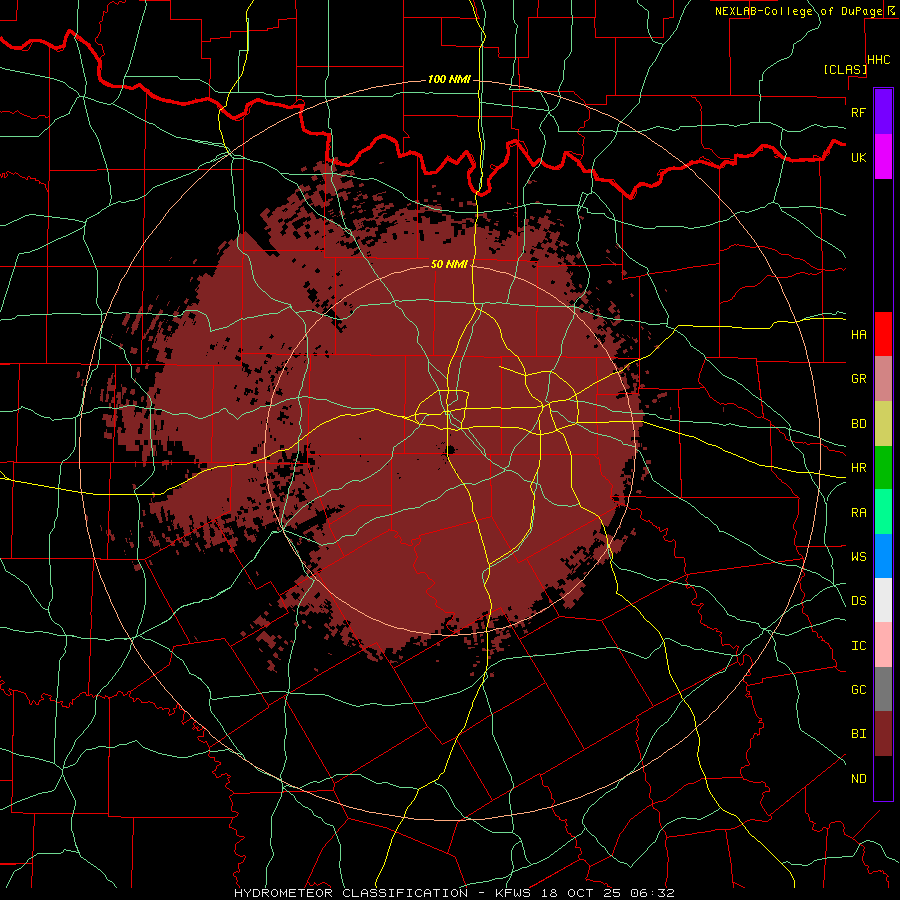Click the dark green HR legend swatch
Screen dimensions: 900x900
coord(883,468)
